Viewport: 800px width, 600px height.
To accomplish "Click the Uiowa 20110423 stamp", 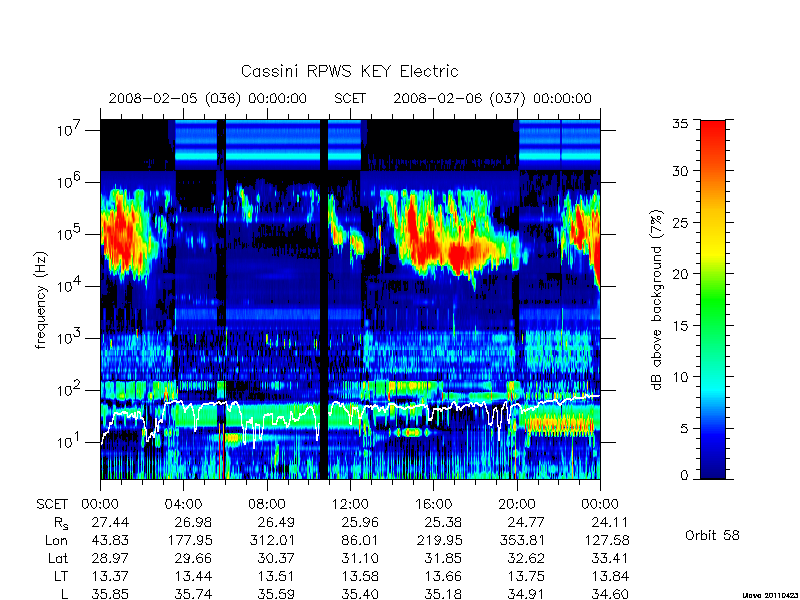I will [771, 595].
